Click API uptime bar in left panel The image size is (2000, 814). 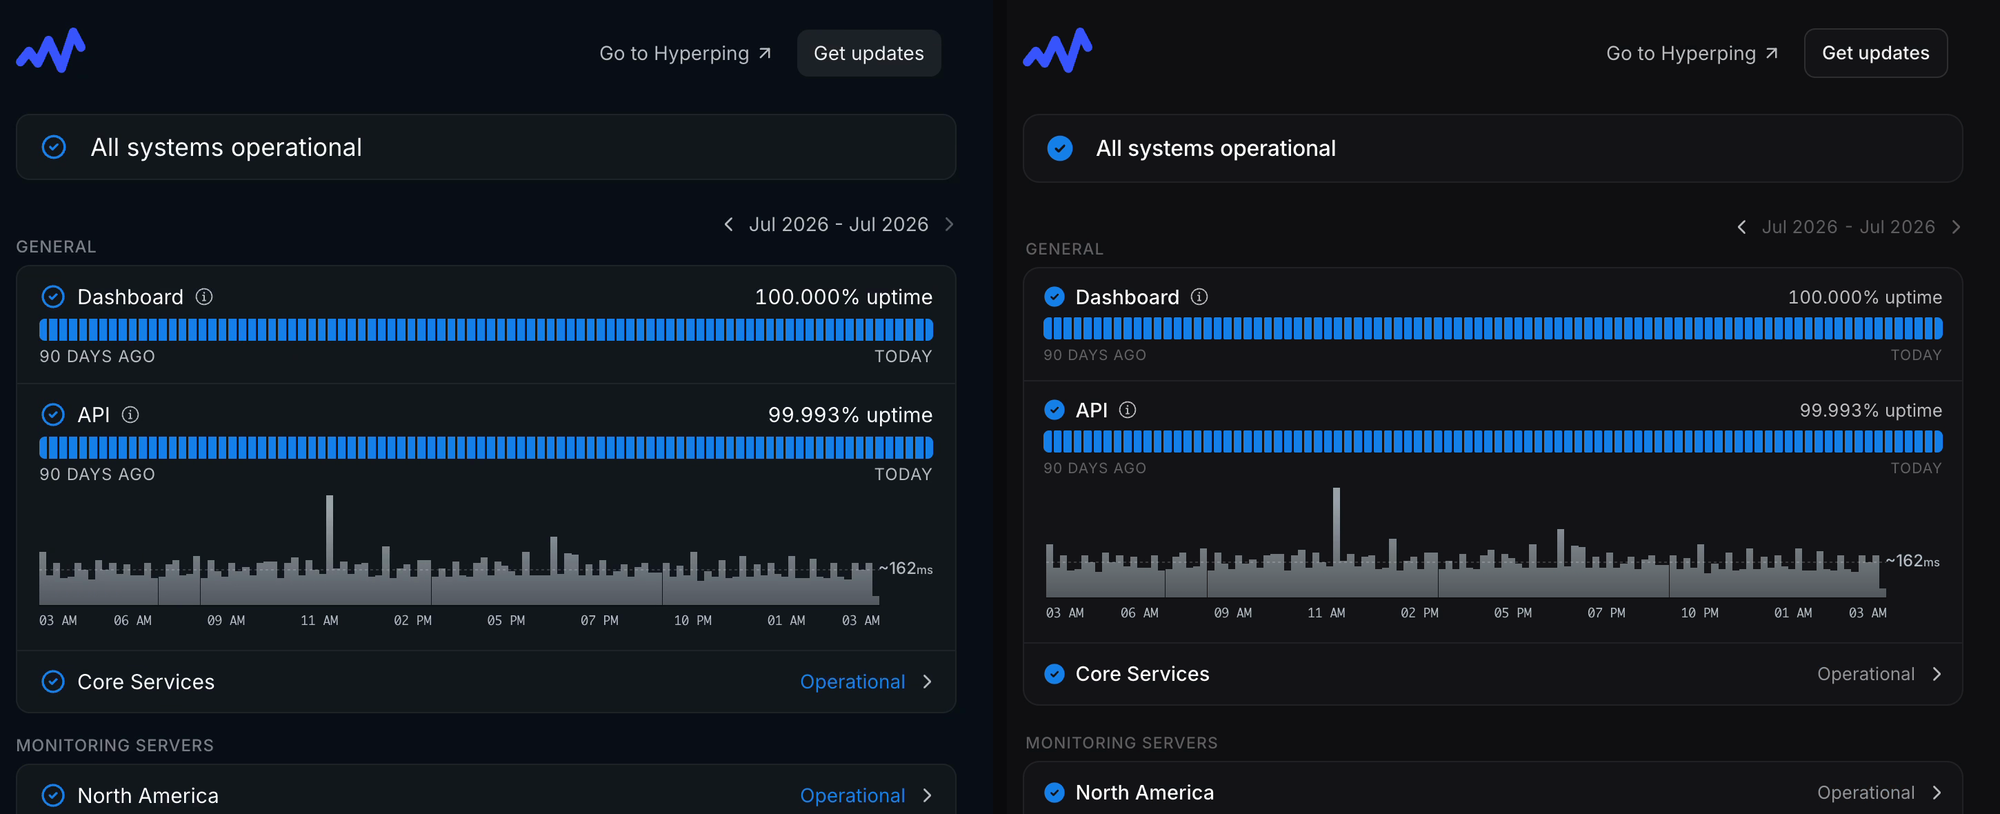click(x=486, y=447)
